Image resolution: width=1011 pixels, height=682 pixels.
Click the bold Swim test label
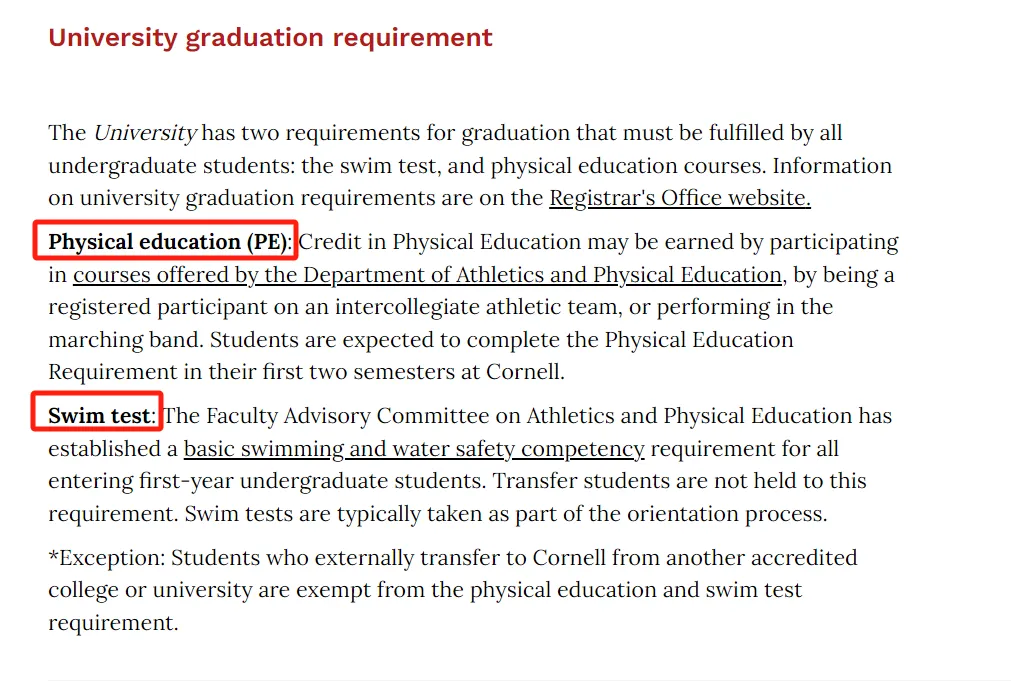click(x=99, y=416)
